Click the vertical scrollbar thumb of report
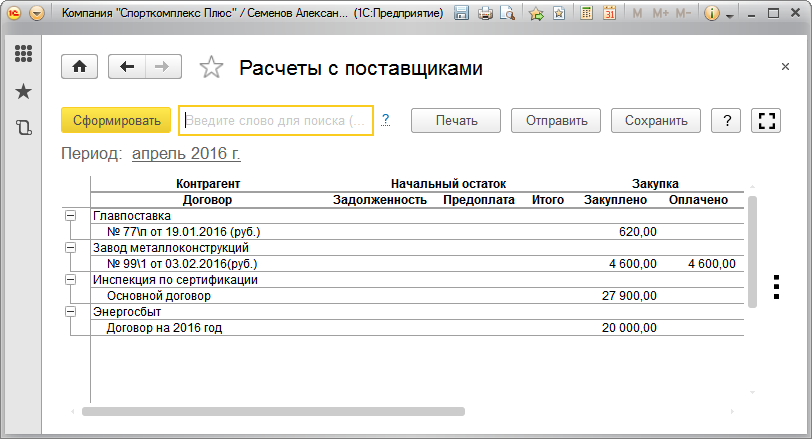The width and height of the screenshot is (812, 439). (x=752, y=252)
